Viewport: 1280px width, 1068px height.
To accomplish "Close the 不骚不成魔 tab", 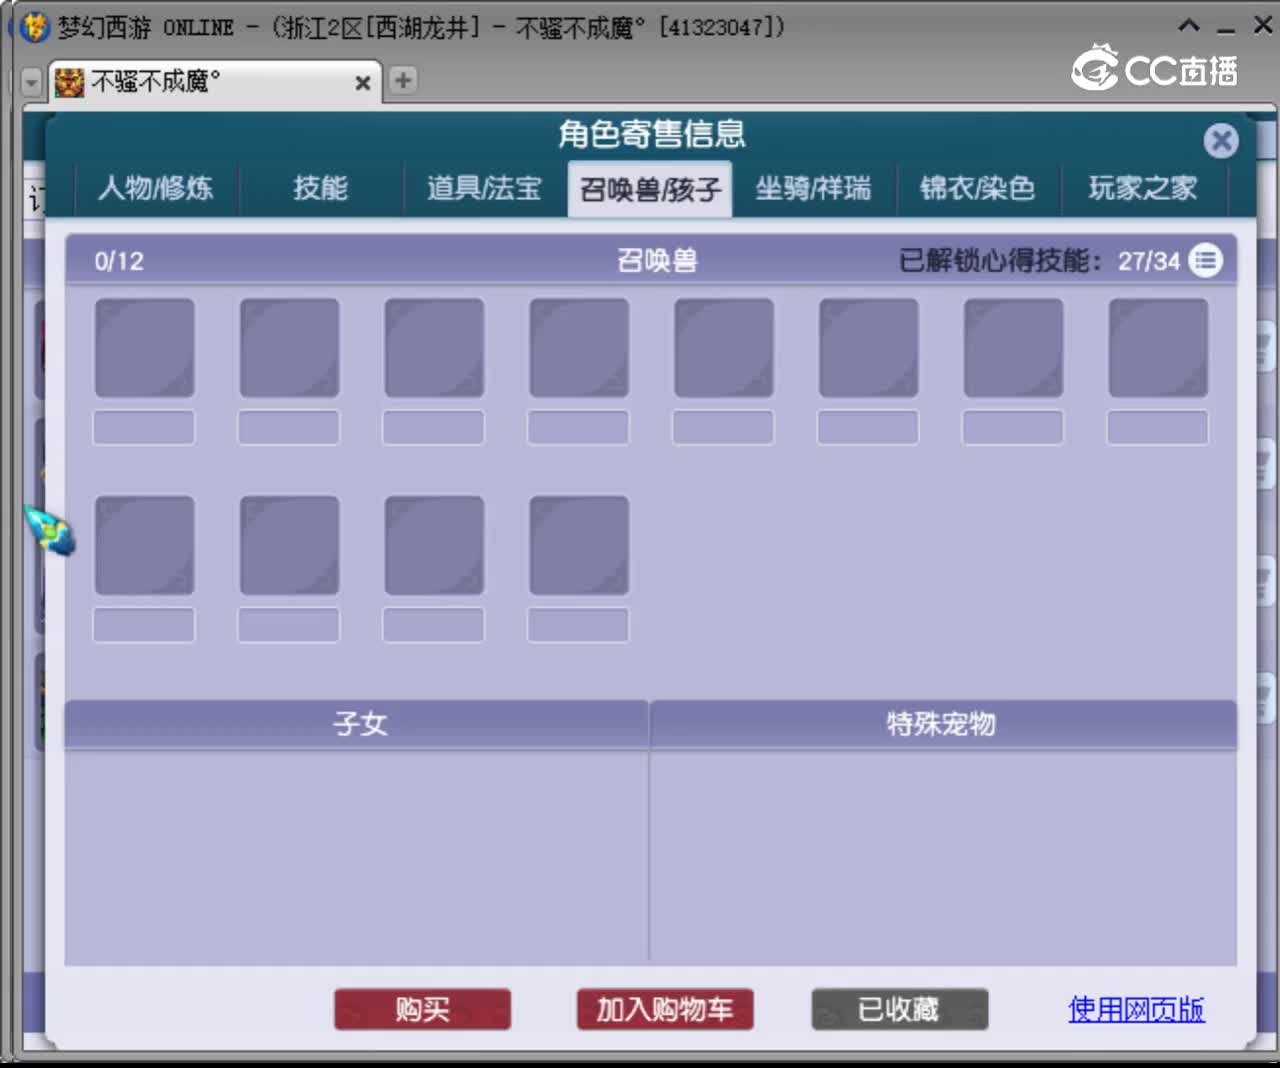I will (363, 83).
